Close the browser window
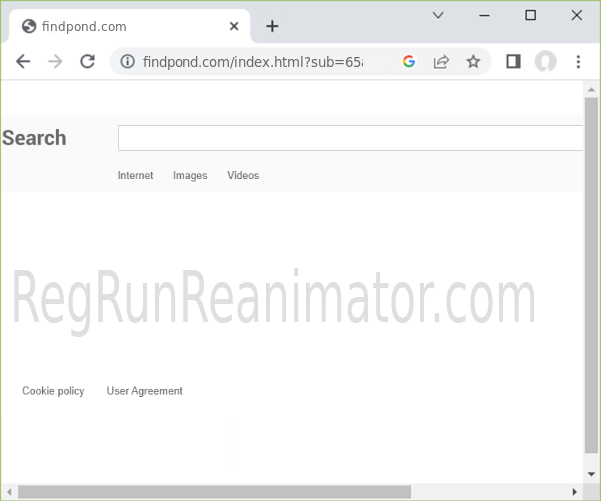This screenshot has width=601, height=501. pos(576,15)
